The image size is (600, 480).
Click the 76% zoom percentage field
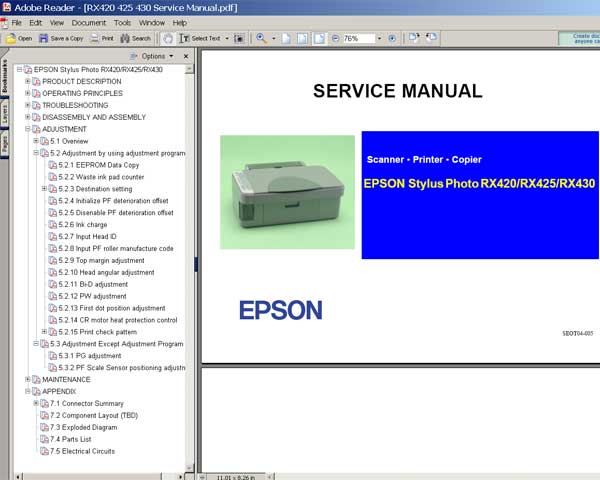pos(358,38)
